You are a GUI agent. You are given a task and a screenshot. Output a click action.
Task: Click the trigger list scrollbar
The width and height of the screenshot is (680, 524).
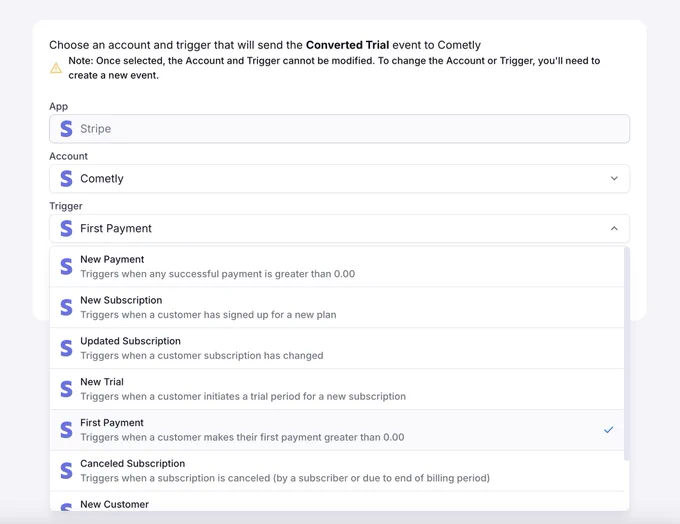pyautogui.click(x=627, y=350)
